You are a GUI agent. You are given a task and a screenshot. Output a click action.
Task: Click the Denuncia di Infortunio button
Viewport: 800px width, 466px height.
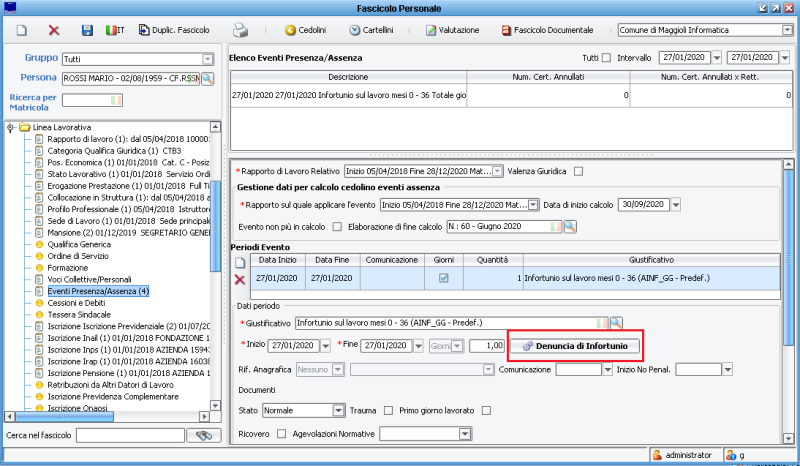(x=574, y=346)
